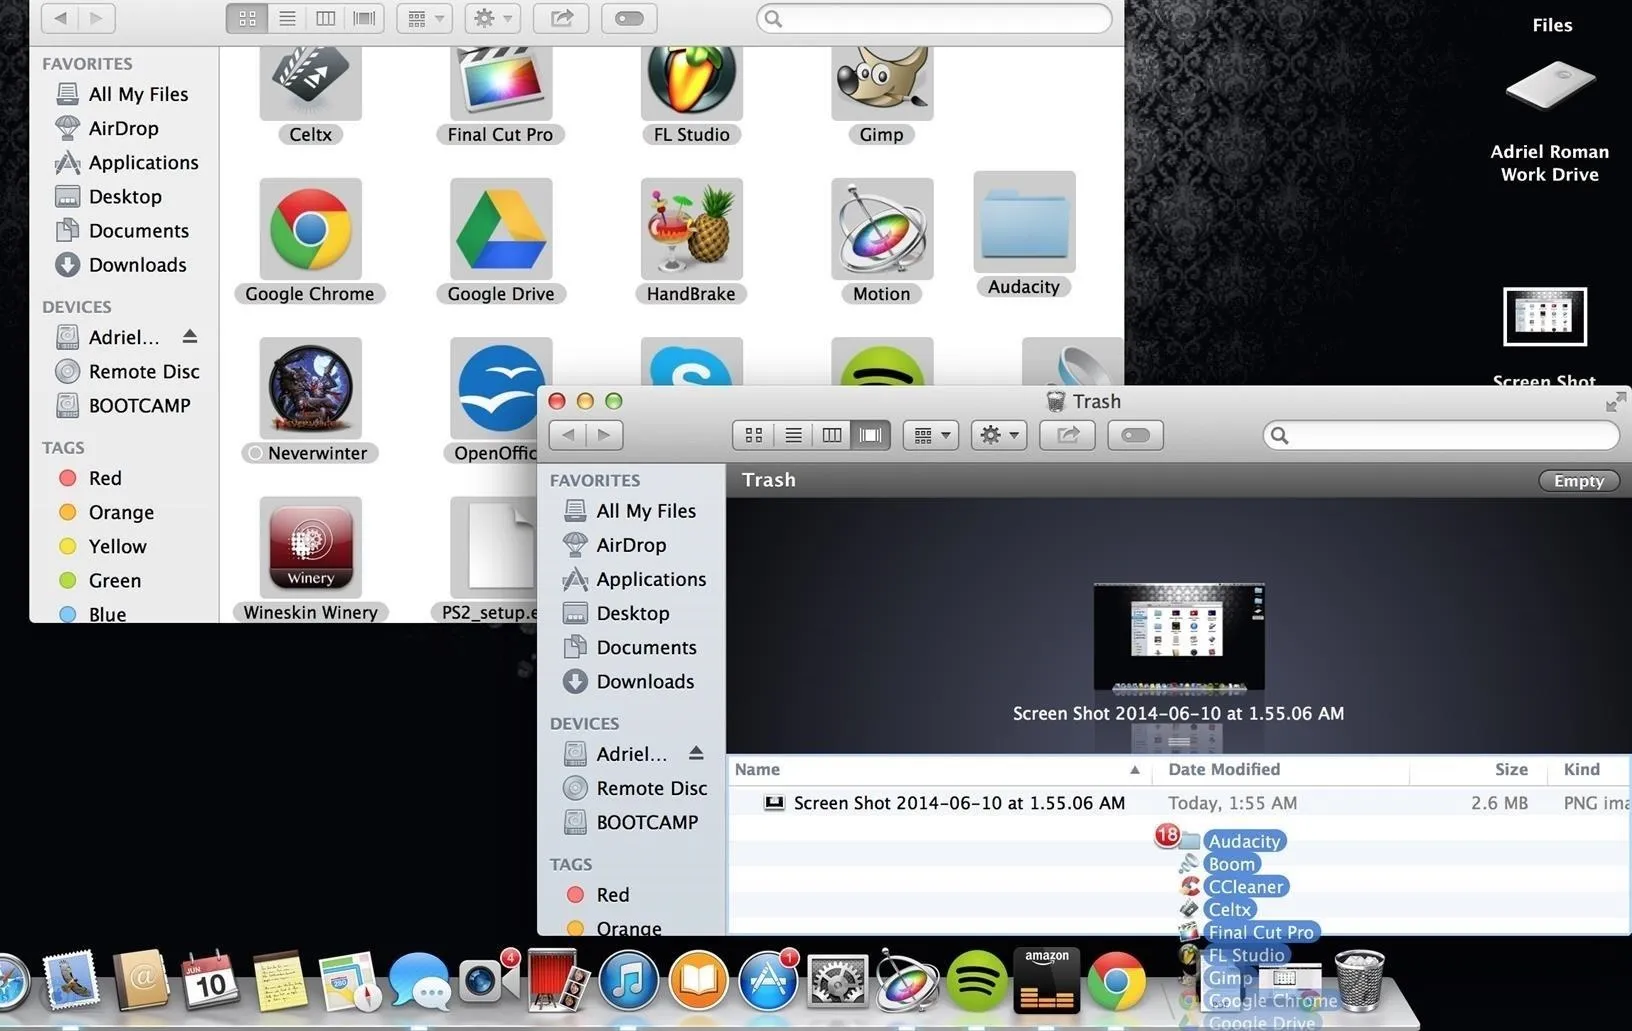This screenshot has width=1632, height=1031.
Task: Open Photo Booth from the Dock
Action: (x=557, y=980)
